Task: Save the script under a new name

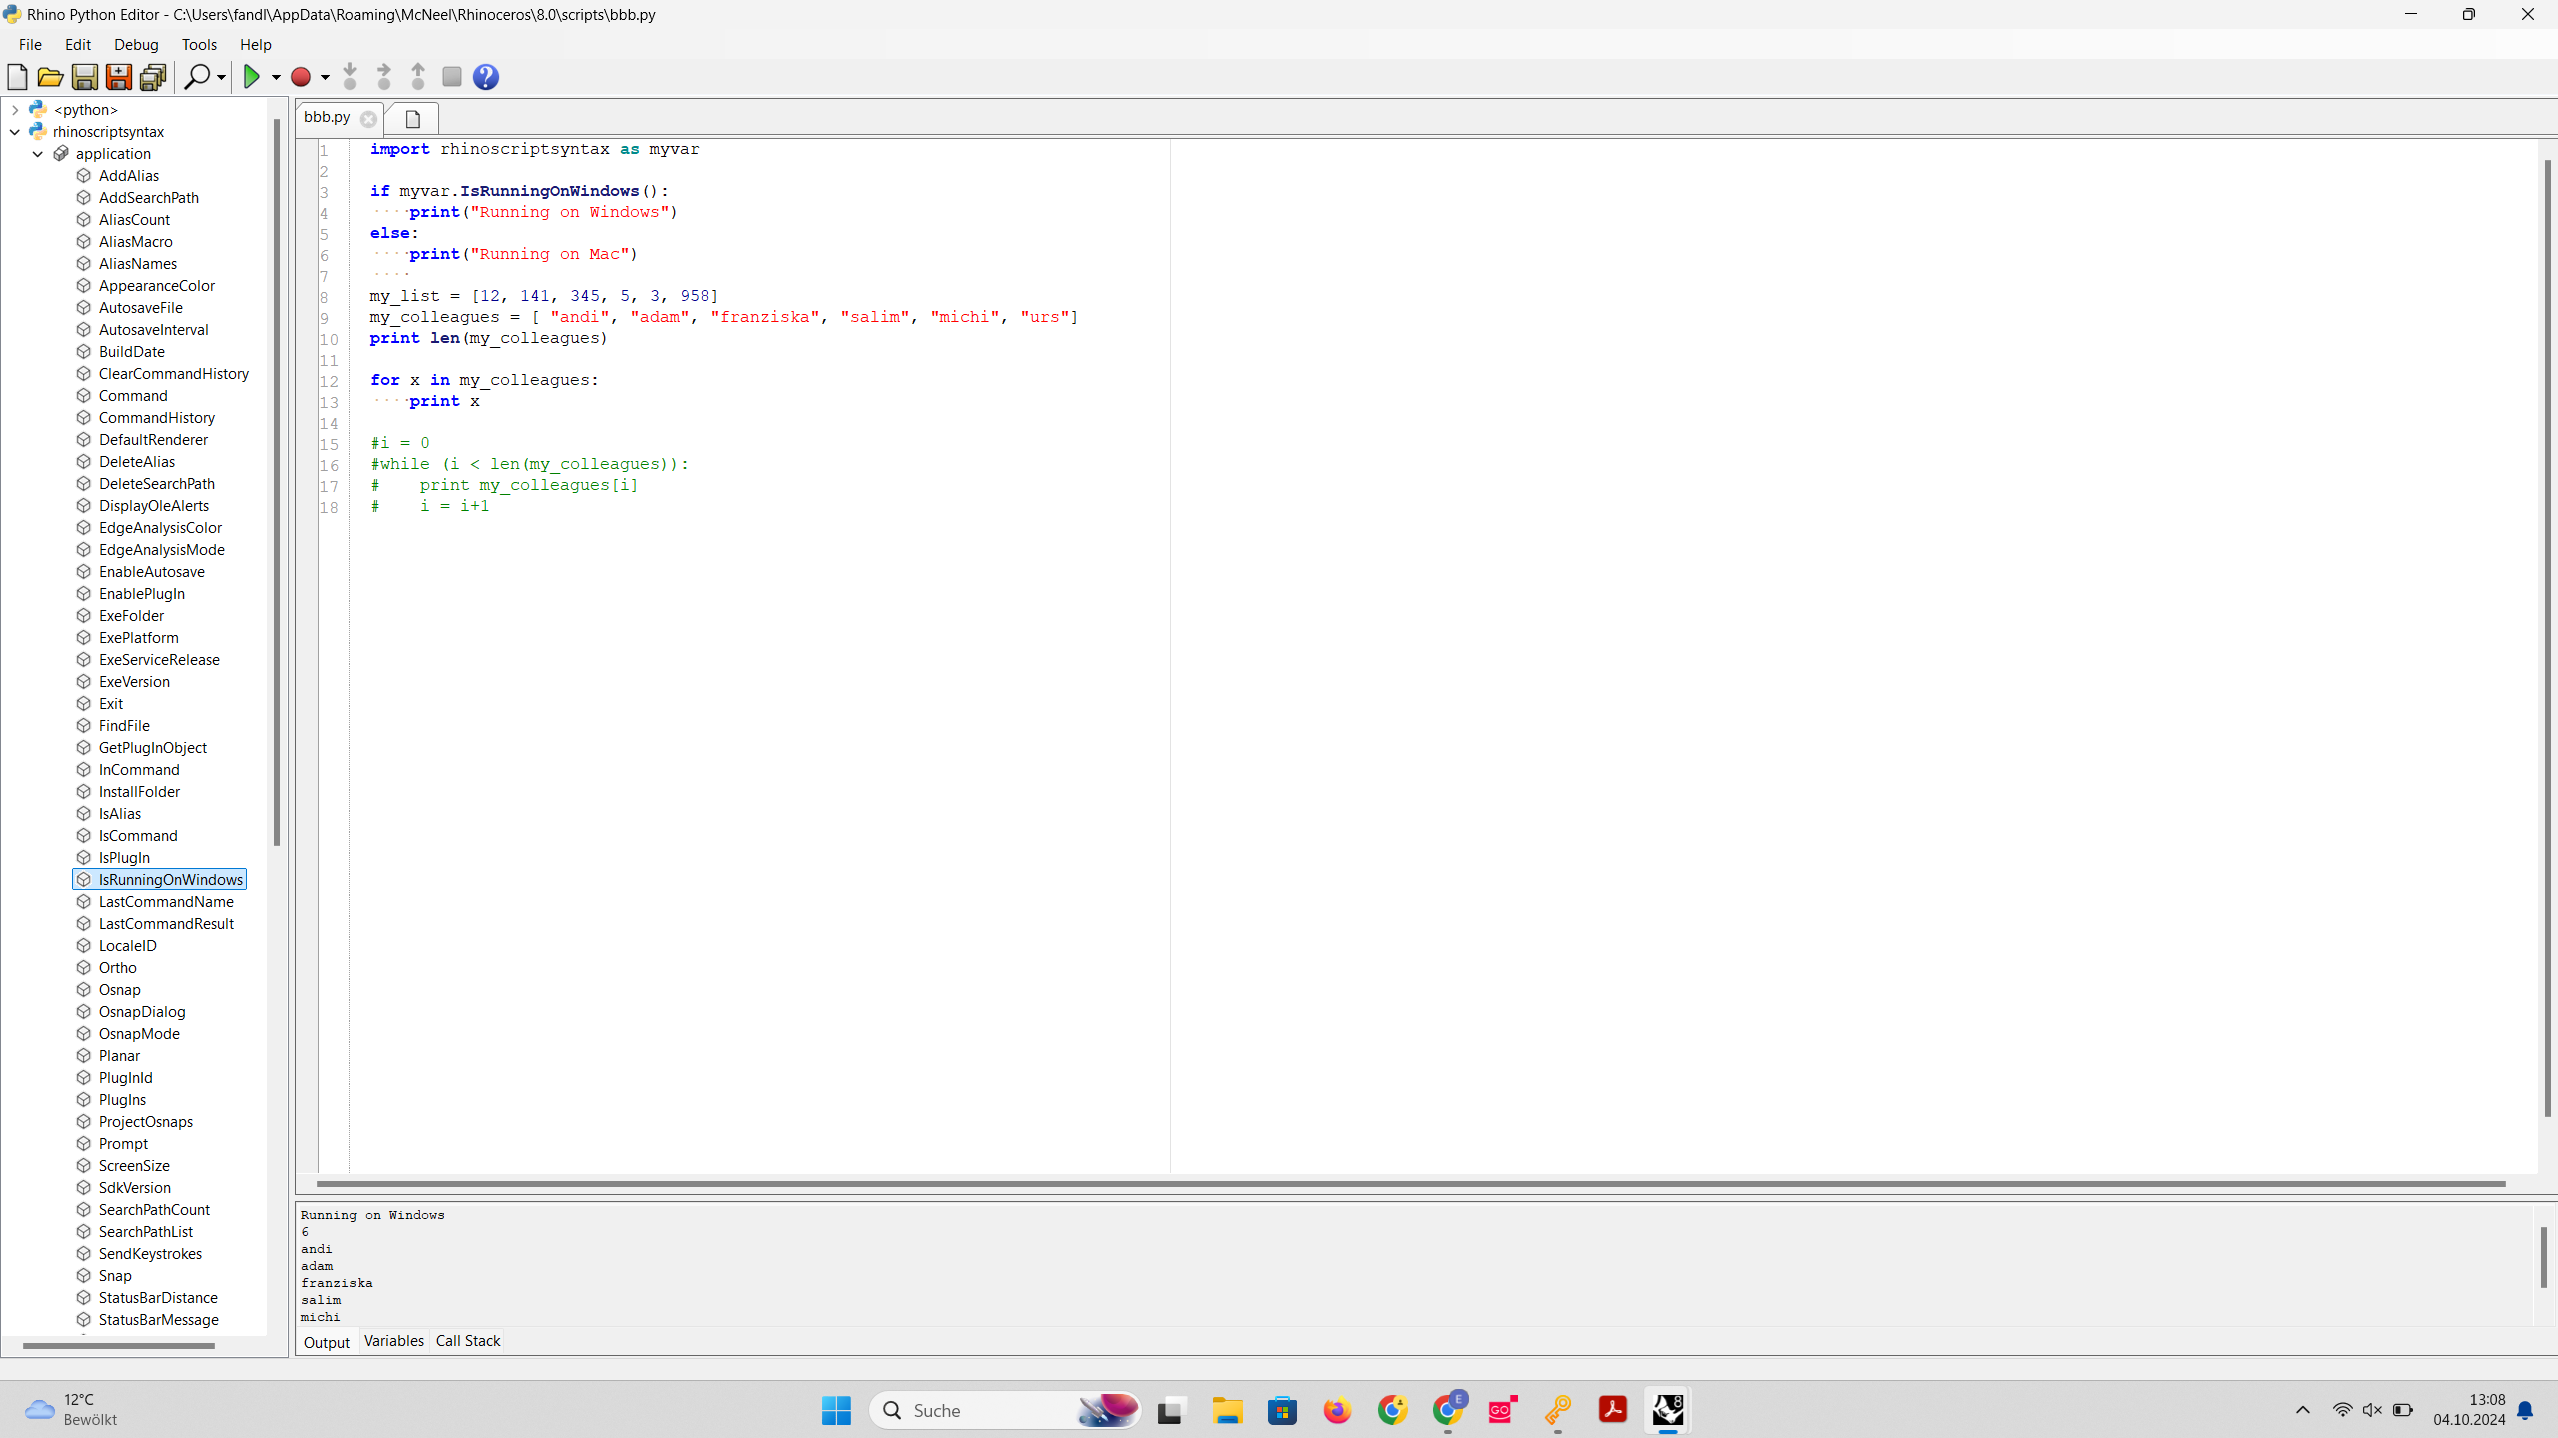Action: (119, 77)
